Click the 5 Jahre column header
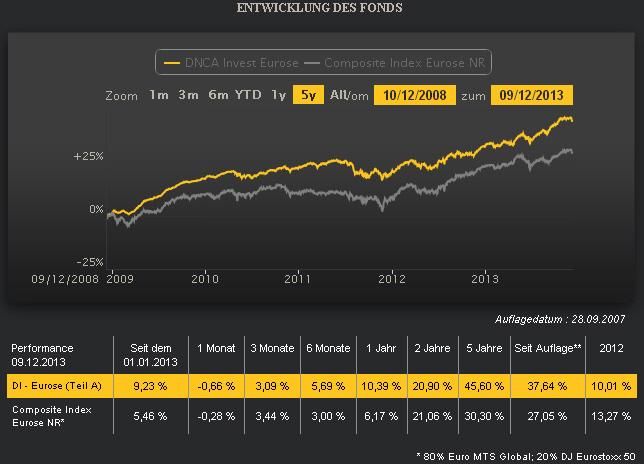The width and height of the screenshot is (644, 464). tap(484, 348)
